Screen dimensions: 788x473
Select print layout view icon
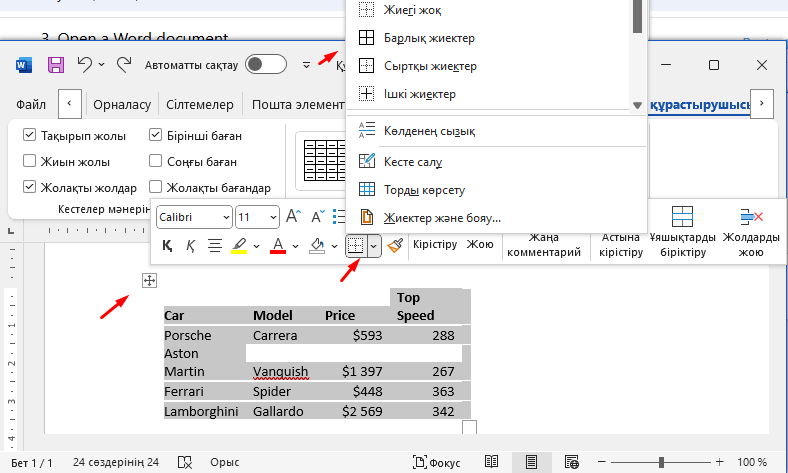(531, 462)
